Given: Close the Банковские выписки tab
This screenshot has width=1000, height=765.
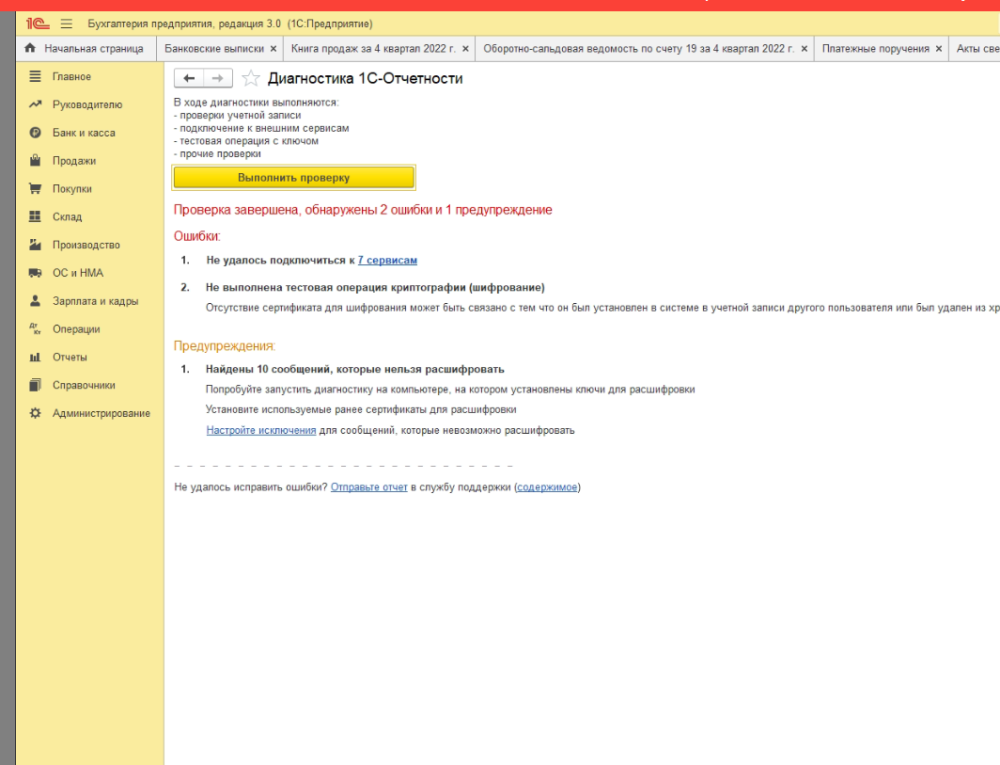Looking at the screenshot, I should [273, 48].
